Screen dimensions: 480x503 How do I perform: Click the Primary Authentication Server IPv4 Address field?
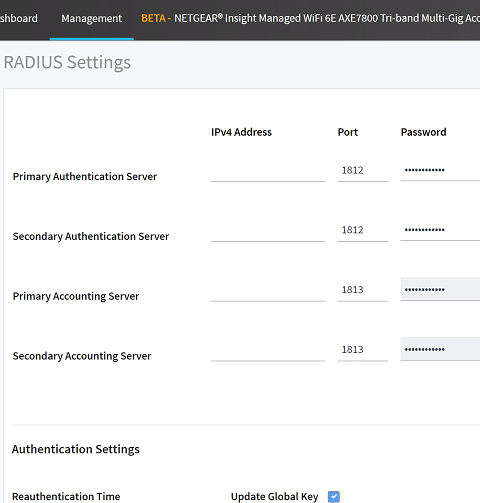click(268, 171)
